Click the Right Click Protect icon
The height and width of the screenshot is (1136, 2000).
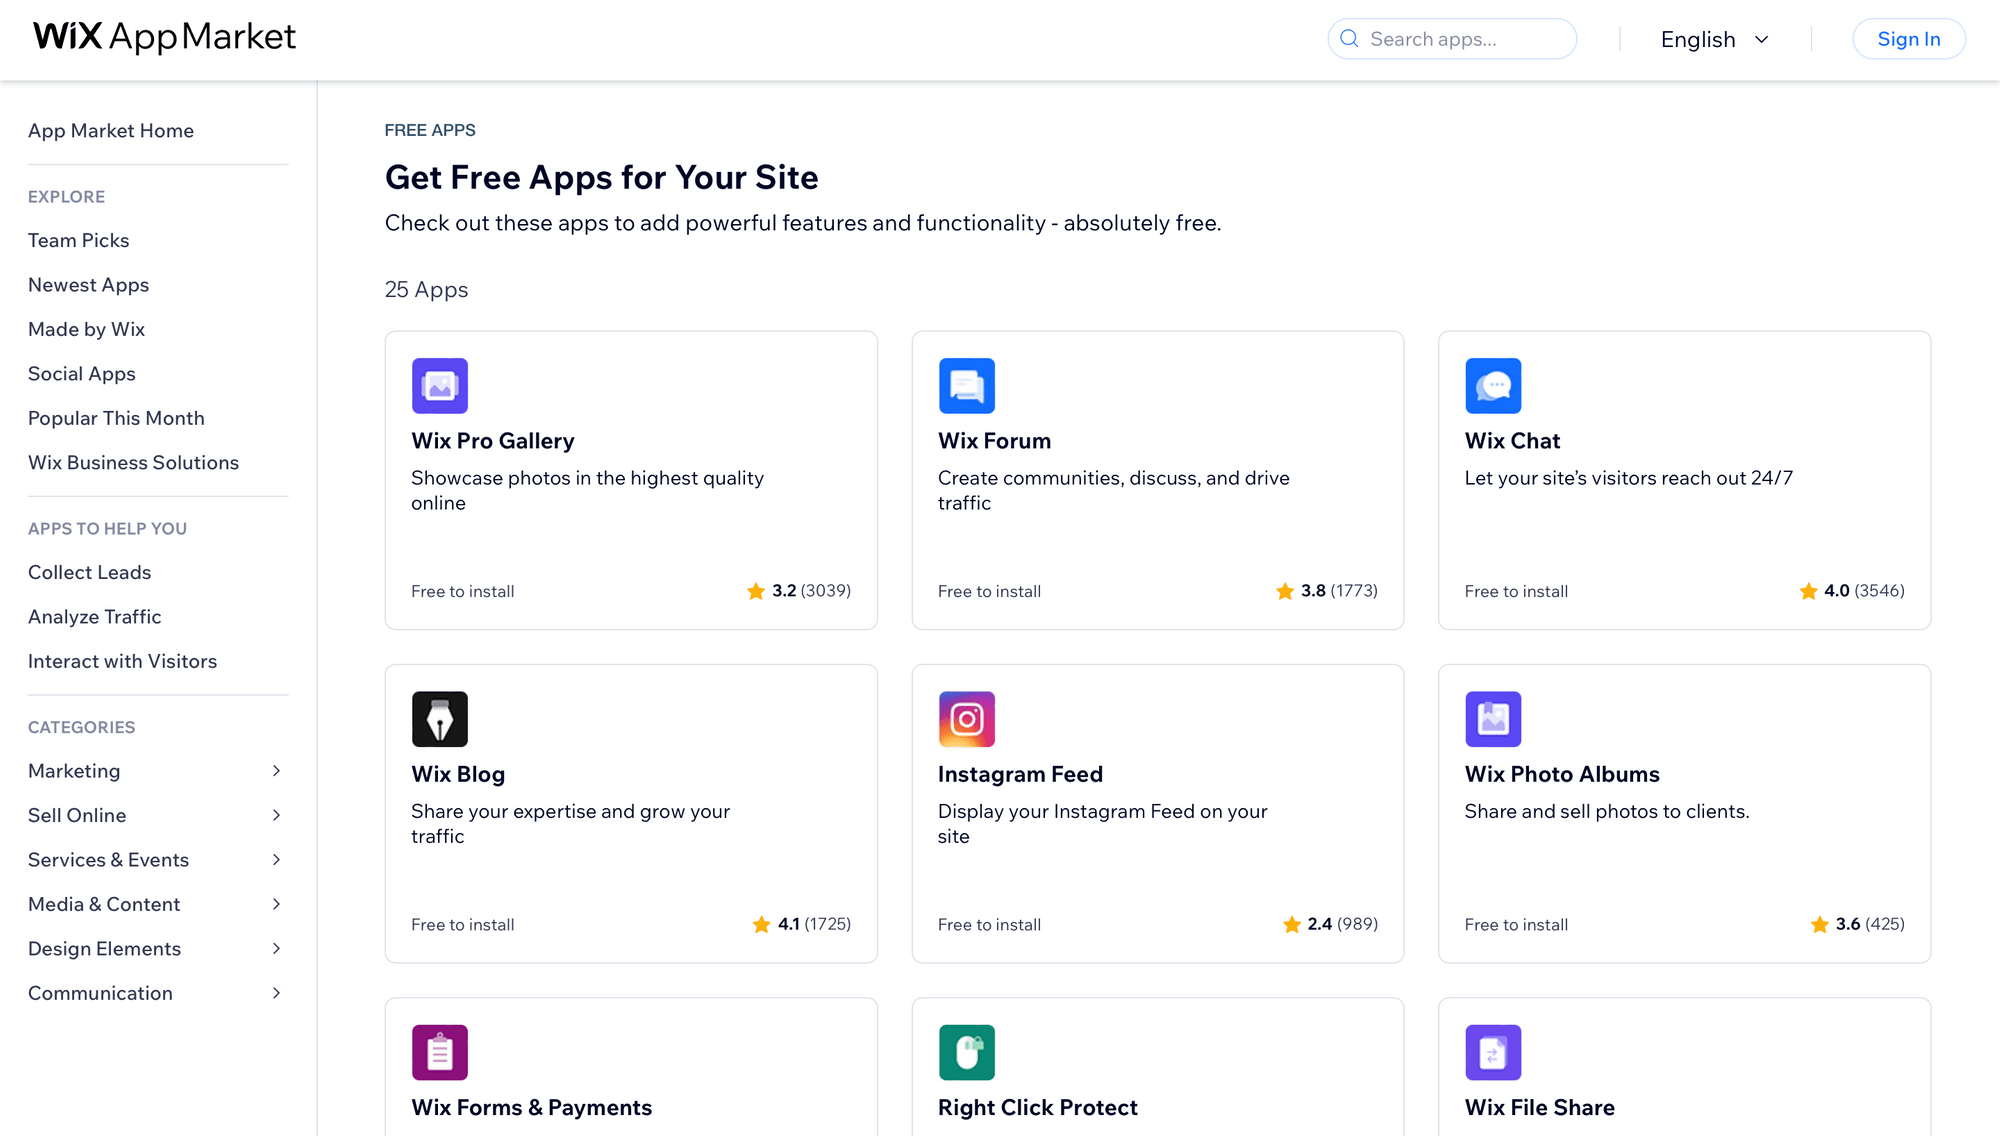[x=967, y=1052]
